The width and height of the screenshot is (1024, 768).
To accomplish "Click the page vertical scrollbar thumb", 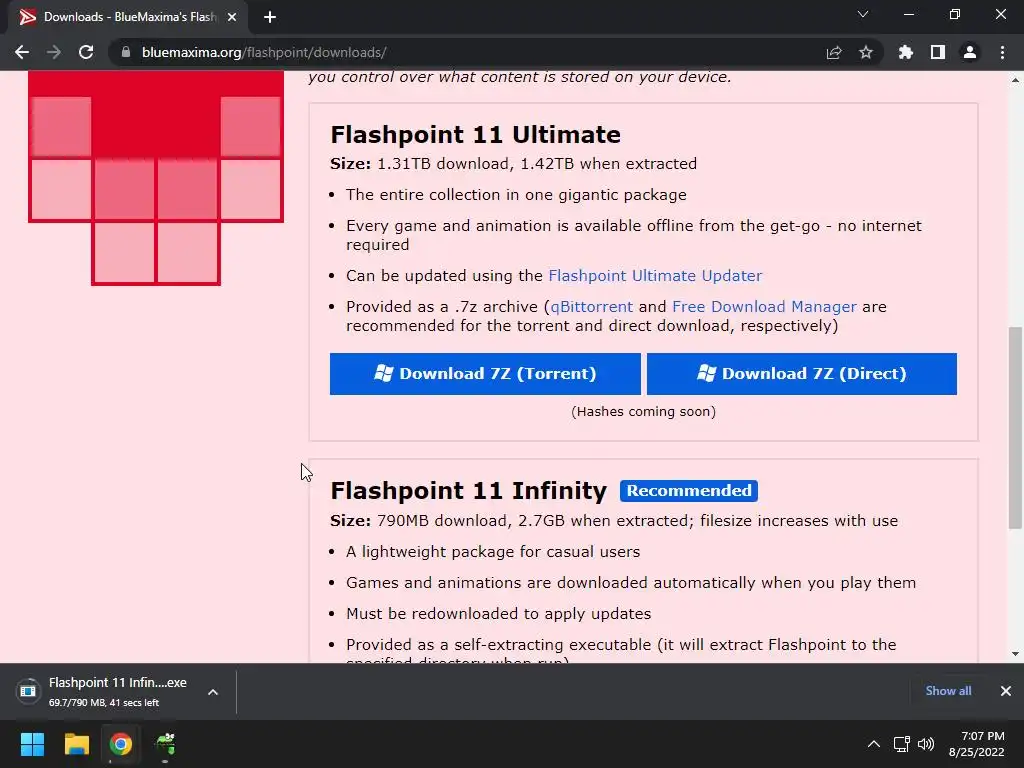I will coord(1015,428).
